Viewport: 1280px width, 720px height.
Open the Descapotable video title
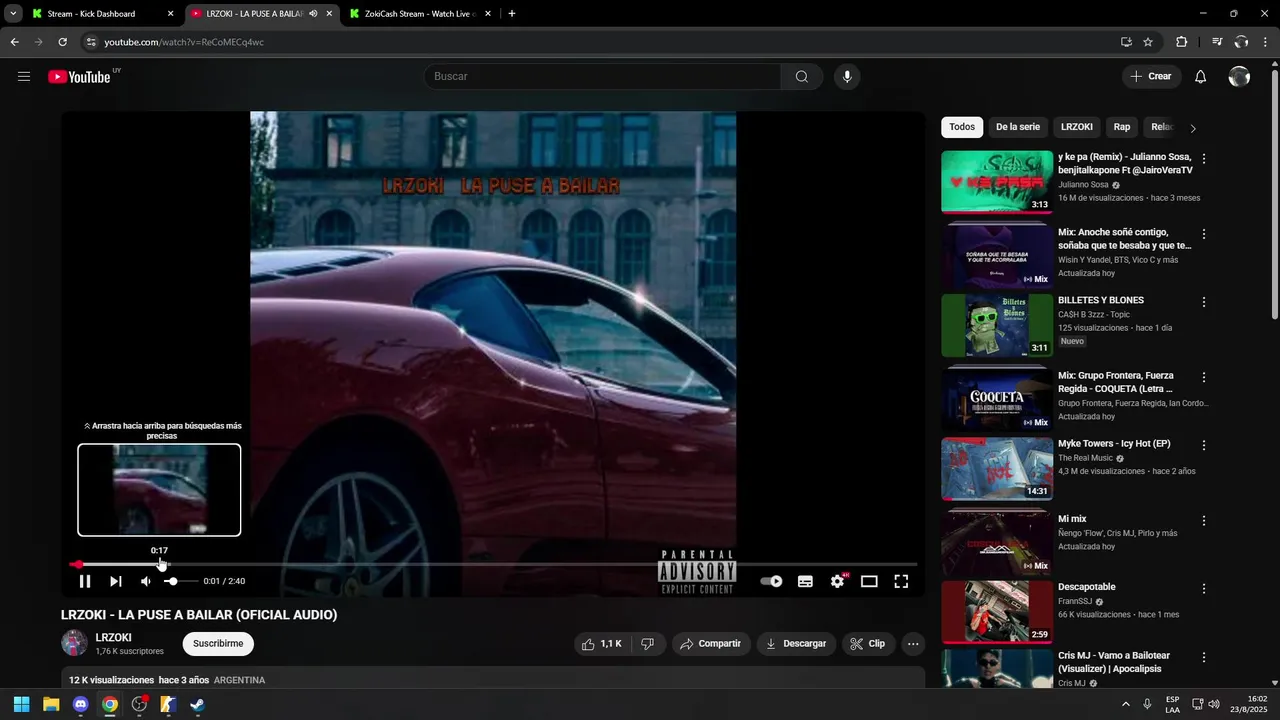pyautogui.click(x=1087, y=587)
